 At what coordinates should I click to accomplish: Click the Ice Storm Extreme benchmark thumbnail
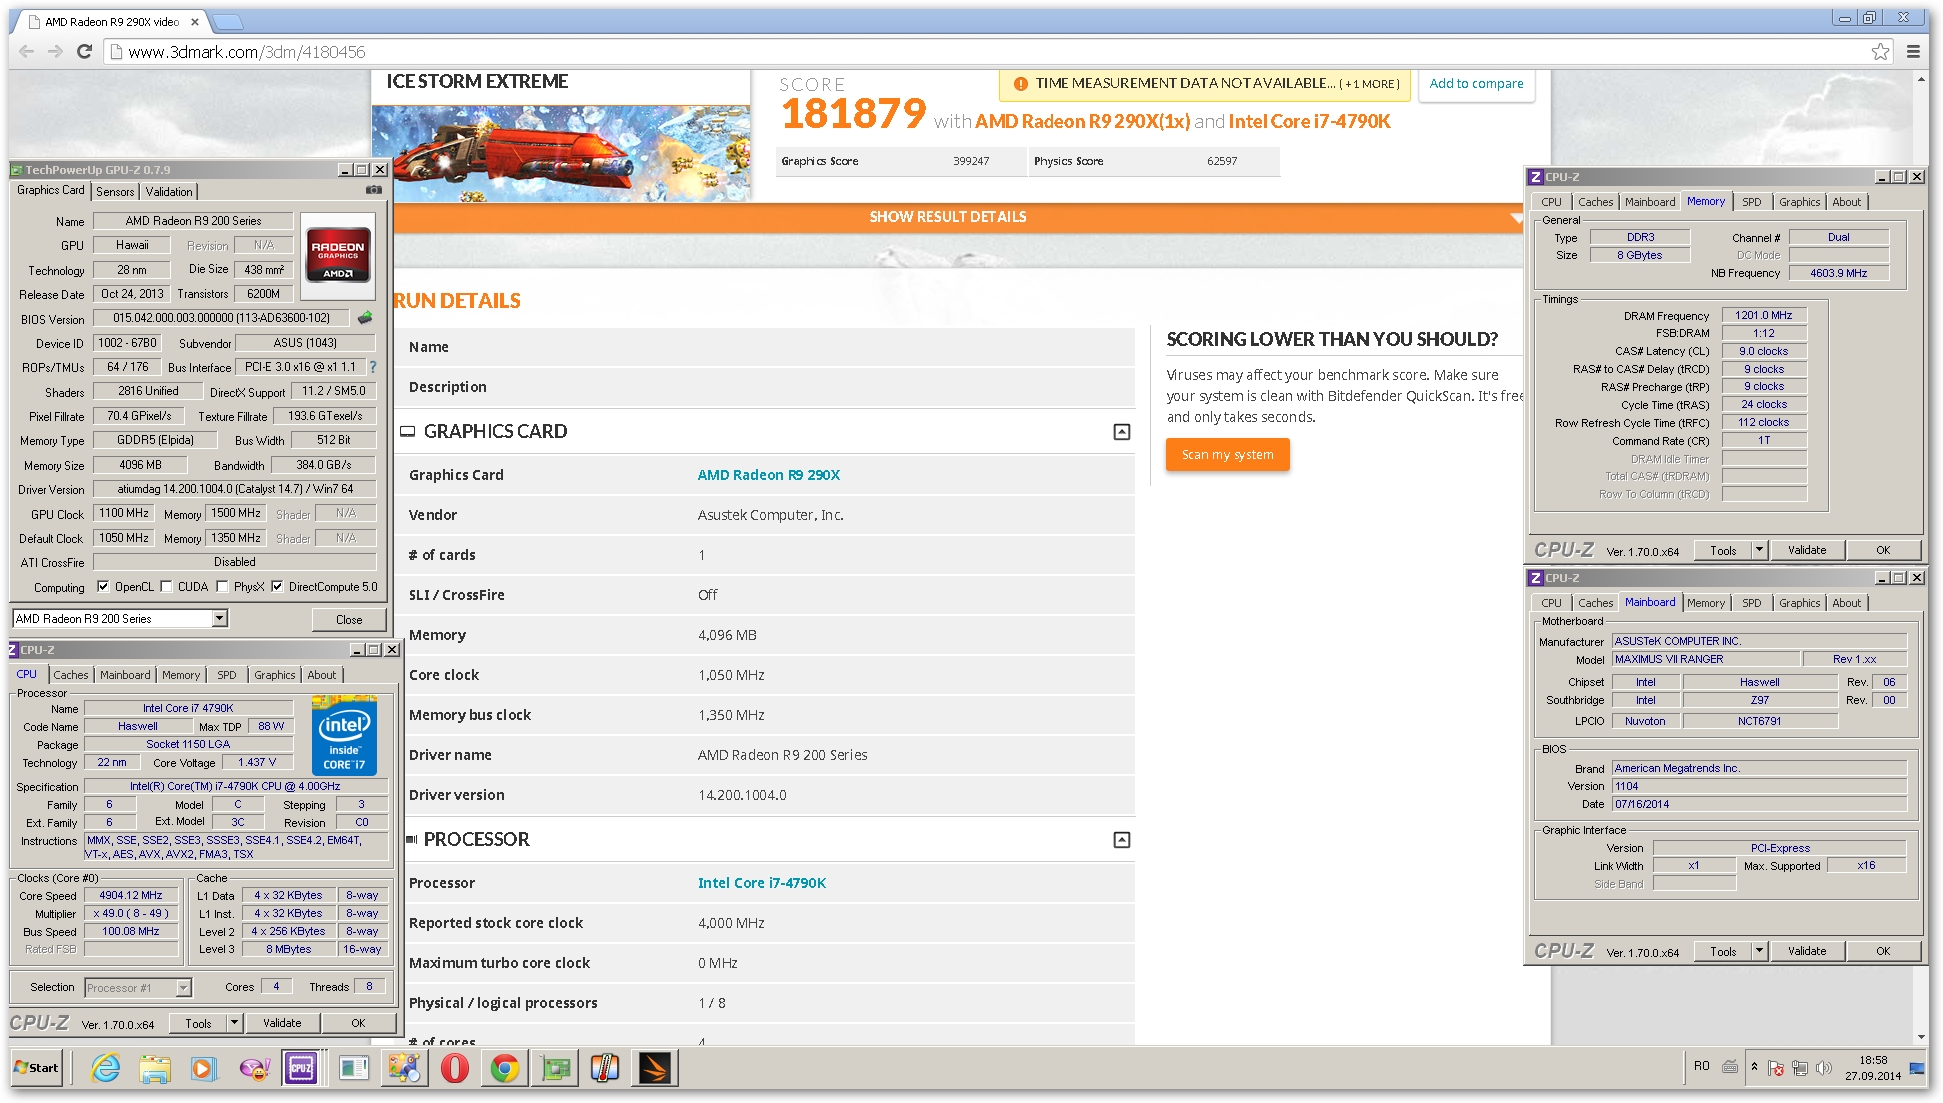(x=561, y=154)
